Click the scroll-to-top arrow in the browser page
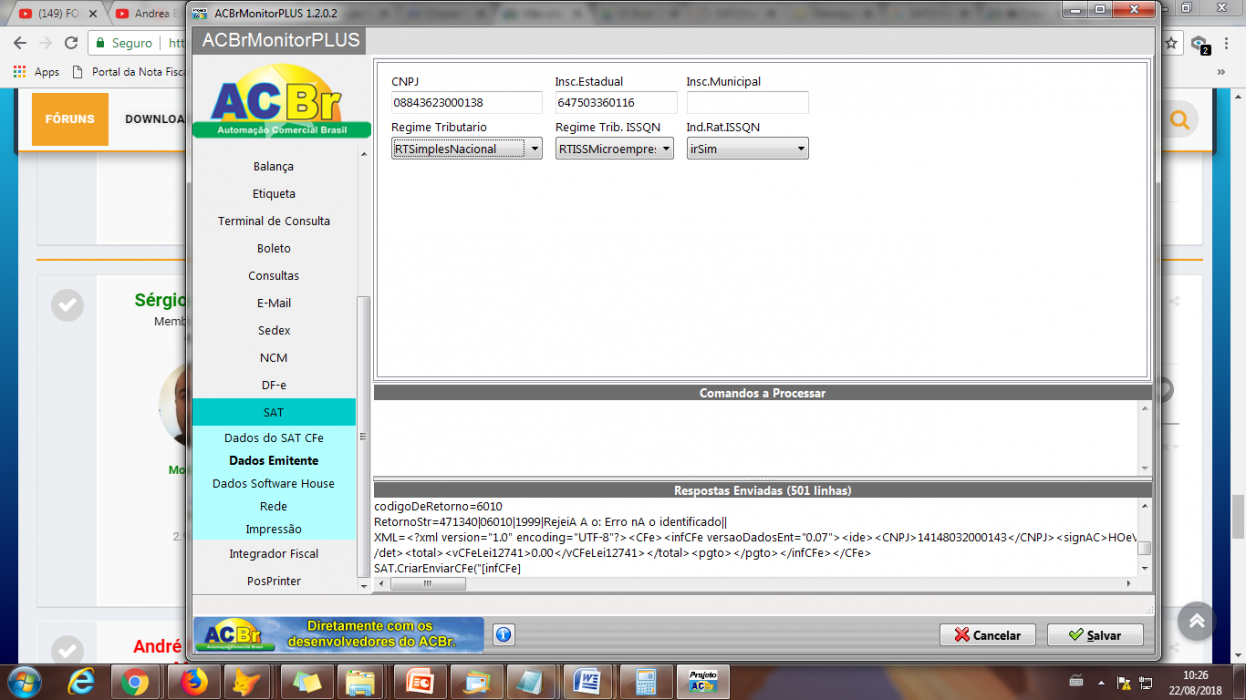Screen dimensions: 1246x700 tap(1196, 621)
